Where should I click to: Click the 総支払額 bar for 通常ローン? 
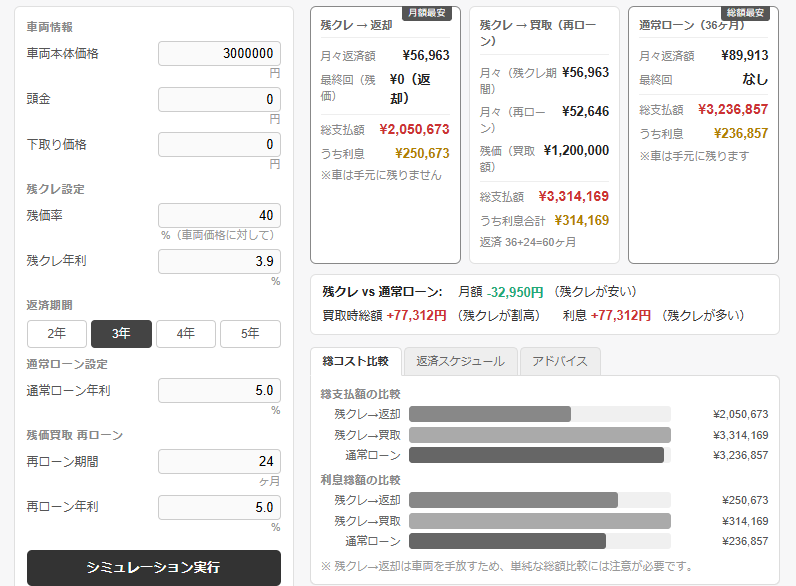(x=536, y=455)
